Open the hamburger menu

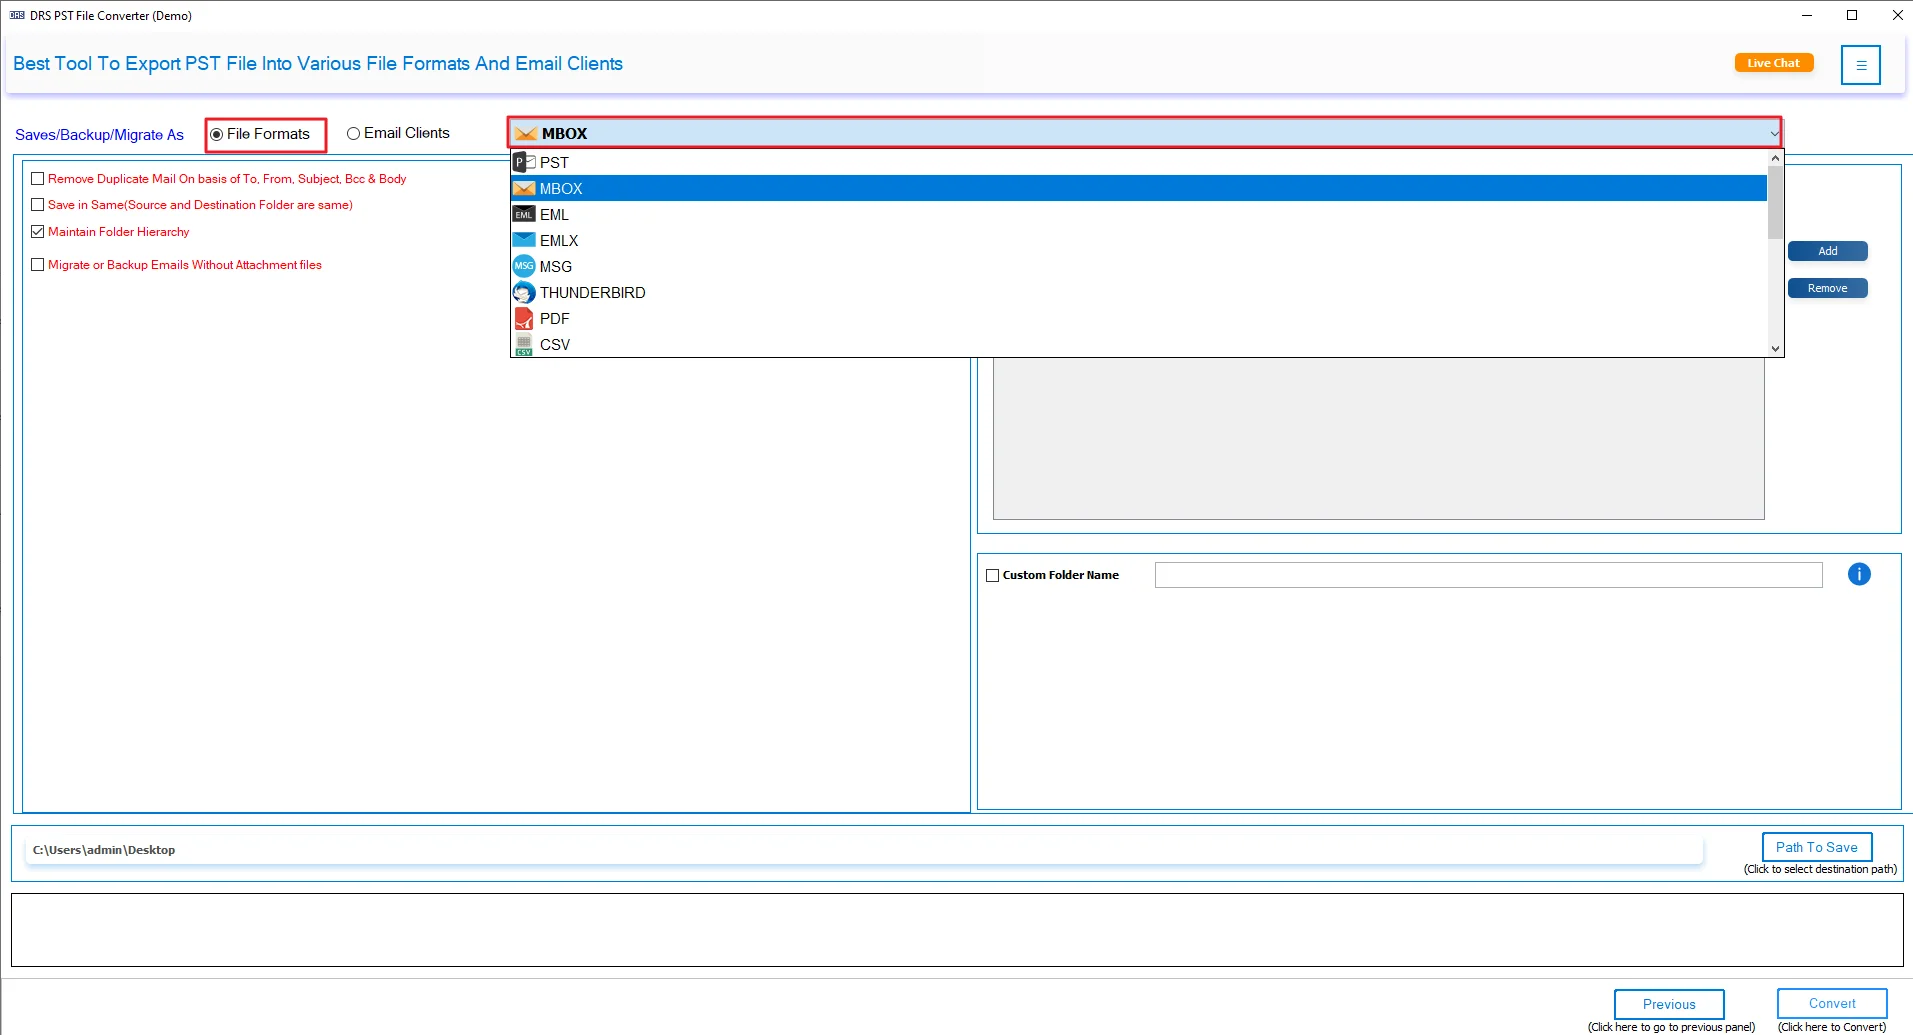[x=1862, y=64]
